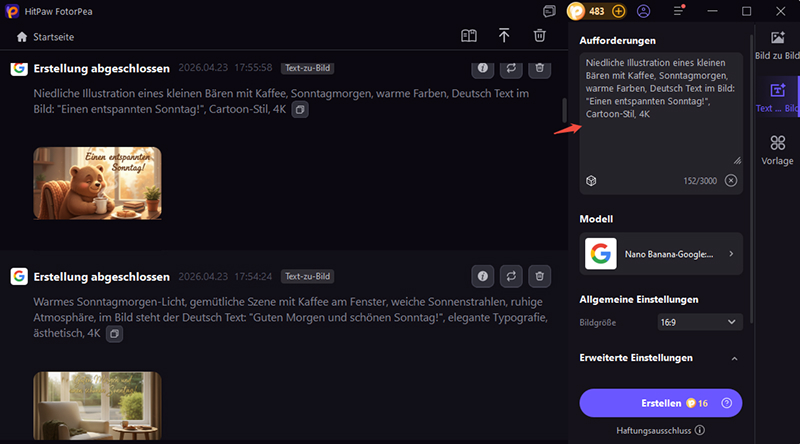
Task: Show info for the bear illustration result
Action: click(483, 68)
